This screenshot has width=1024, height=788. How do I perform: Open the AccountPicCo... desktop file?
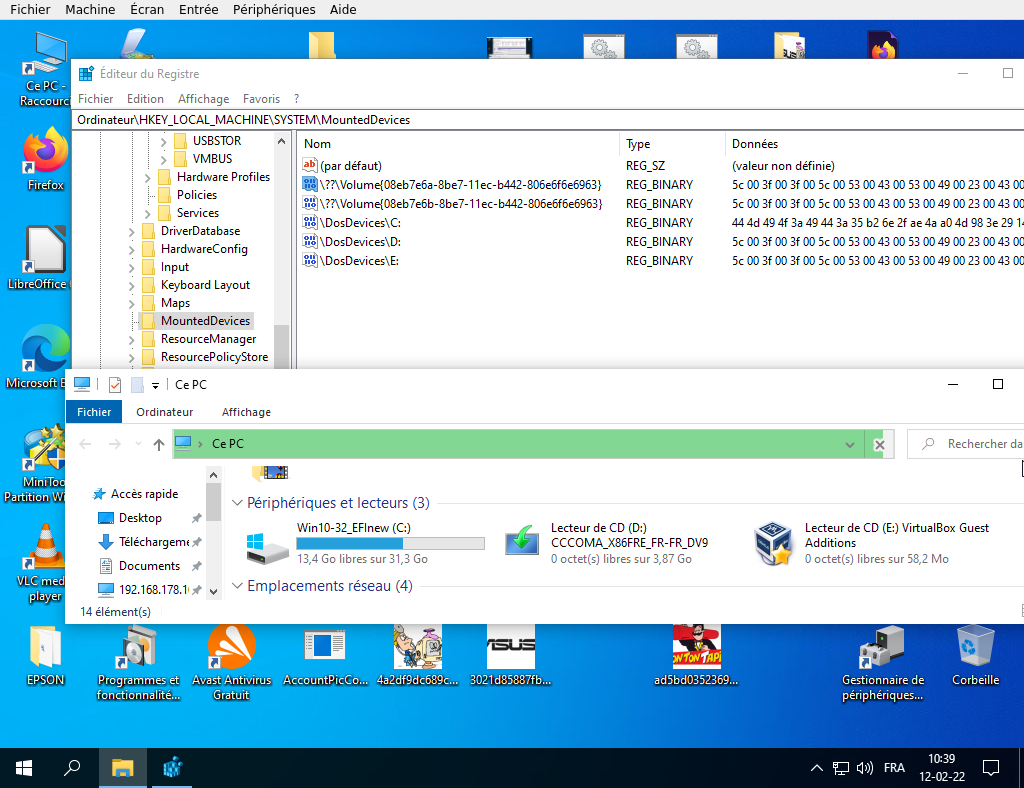[325, 655]
